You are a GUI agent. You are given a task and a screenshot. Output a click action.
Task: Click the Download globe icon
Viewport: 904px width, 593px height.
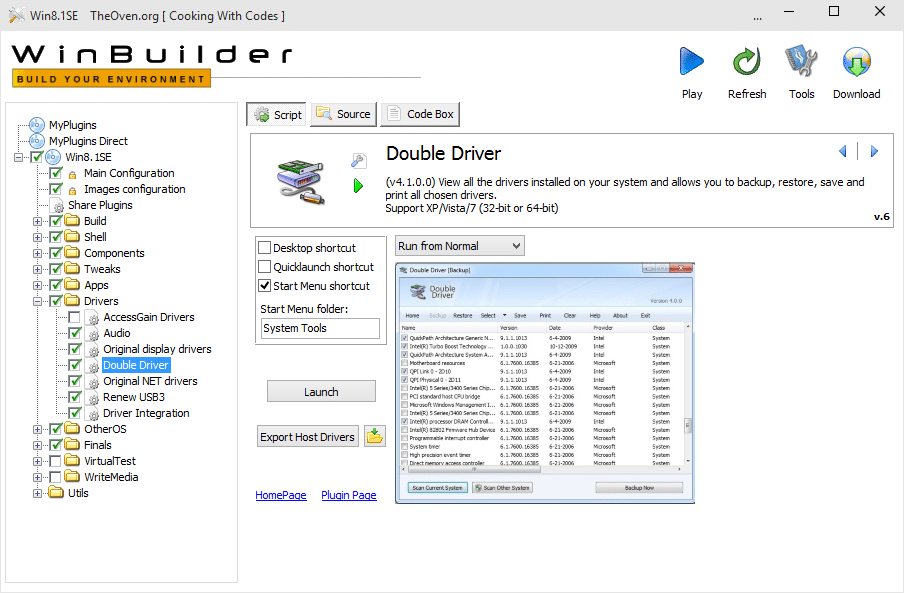856,62
